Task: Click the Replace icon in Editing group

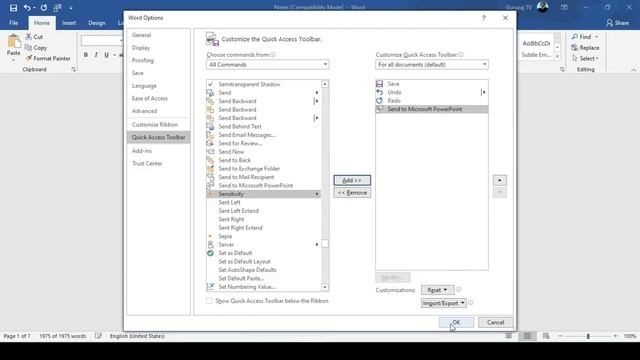Action: 575,48
